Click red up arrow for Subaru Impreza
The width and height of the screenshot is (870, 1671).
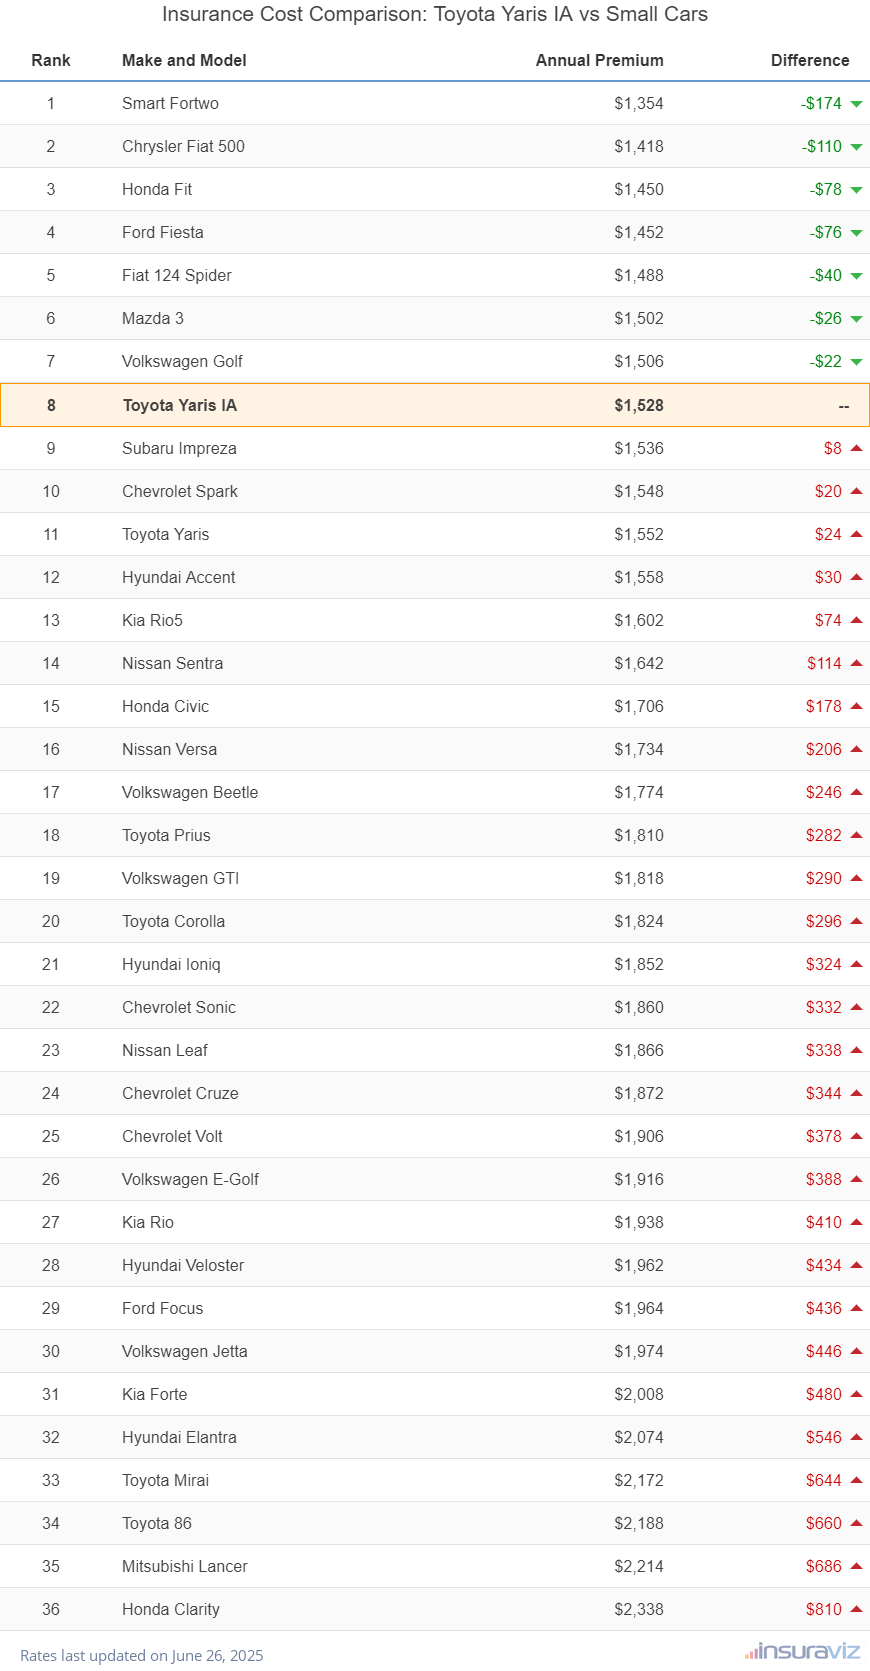point(856,448)
